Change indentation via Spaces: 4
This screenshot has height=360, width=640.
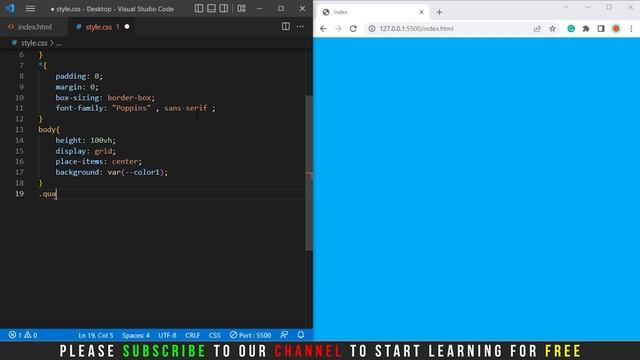(x=136, y=335)
